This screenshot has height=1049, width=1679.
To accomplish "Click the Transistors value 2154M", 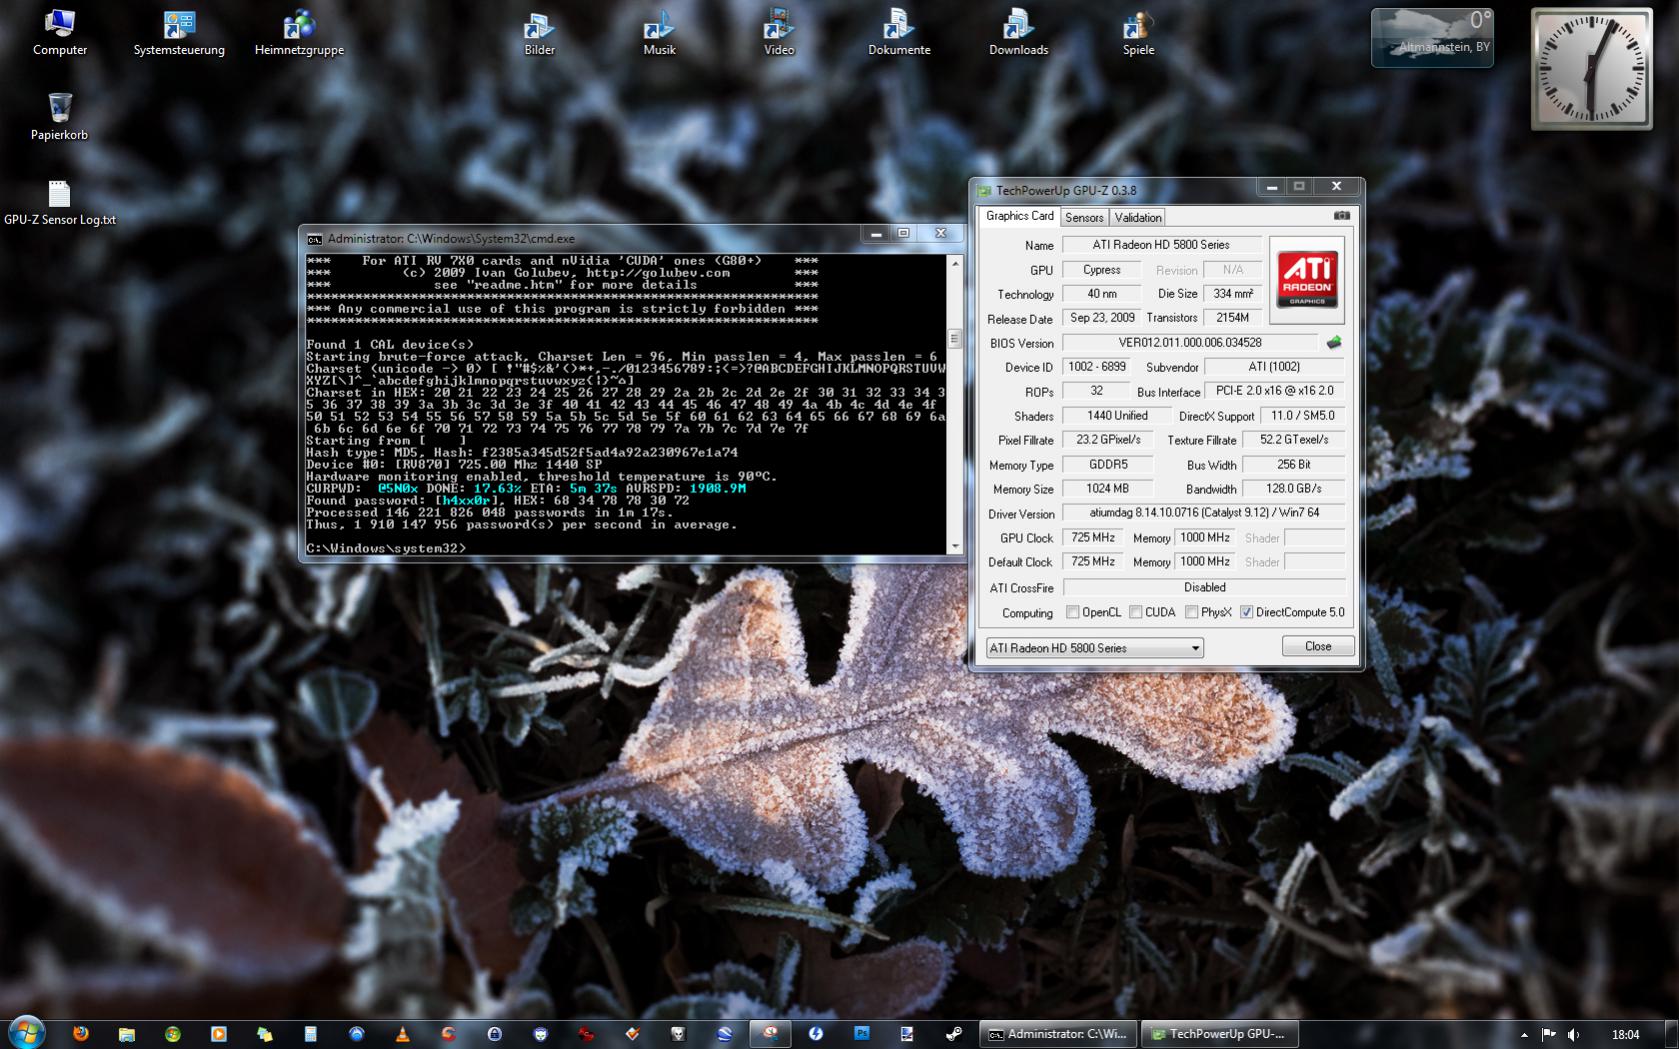I will [1233, 318].
